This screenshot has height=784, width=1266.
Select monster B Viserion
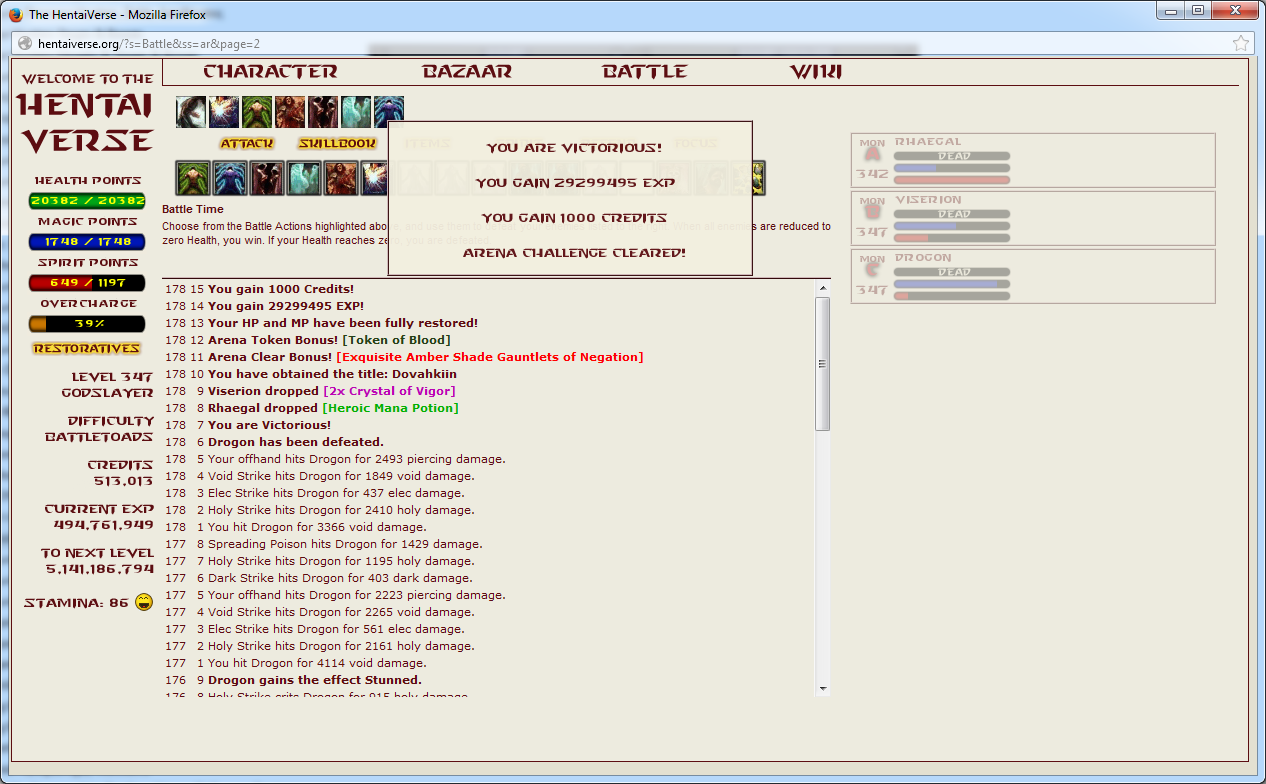pos(1033,218)
